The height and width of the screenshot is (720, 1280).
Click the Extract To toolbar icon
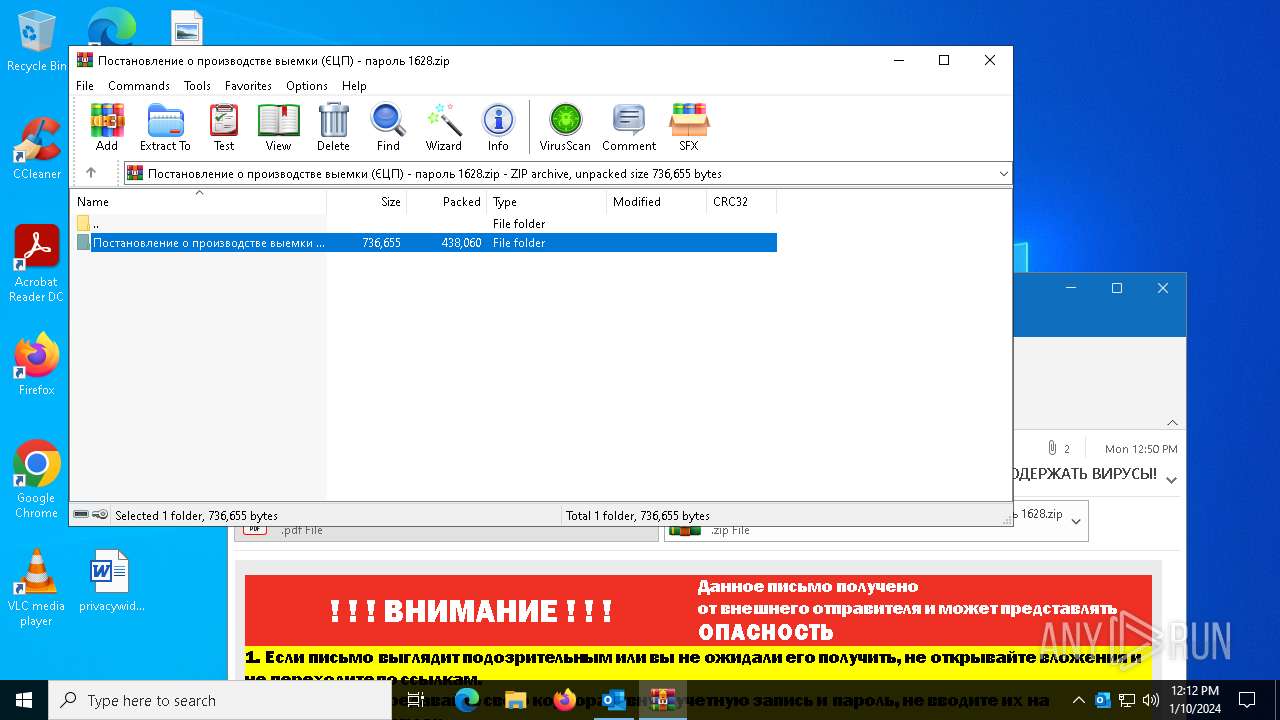[165, 127]
